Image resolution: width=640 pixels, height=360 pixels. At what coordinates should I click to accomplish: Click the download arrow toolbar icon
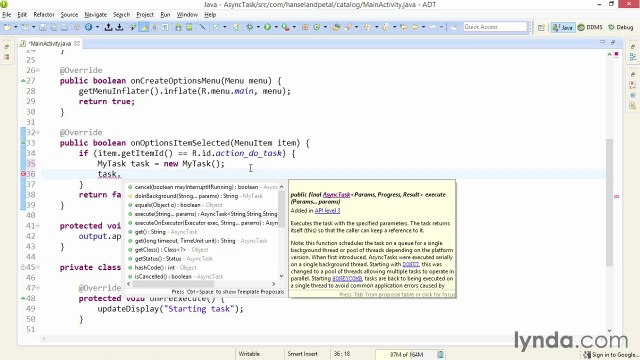coord(119,27)
